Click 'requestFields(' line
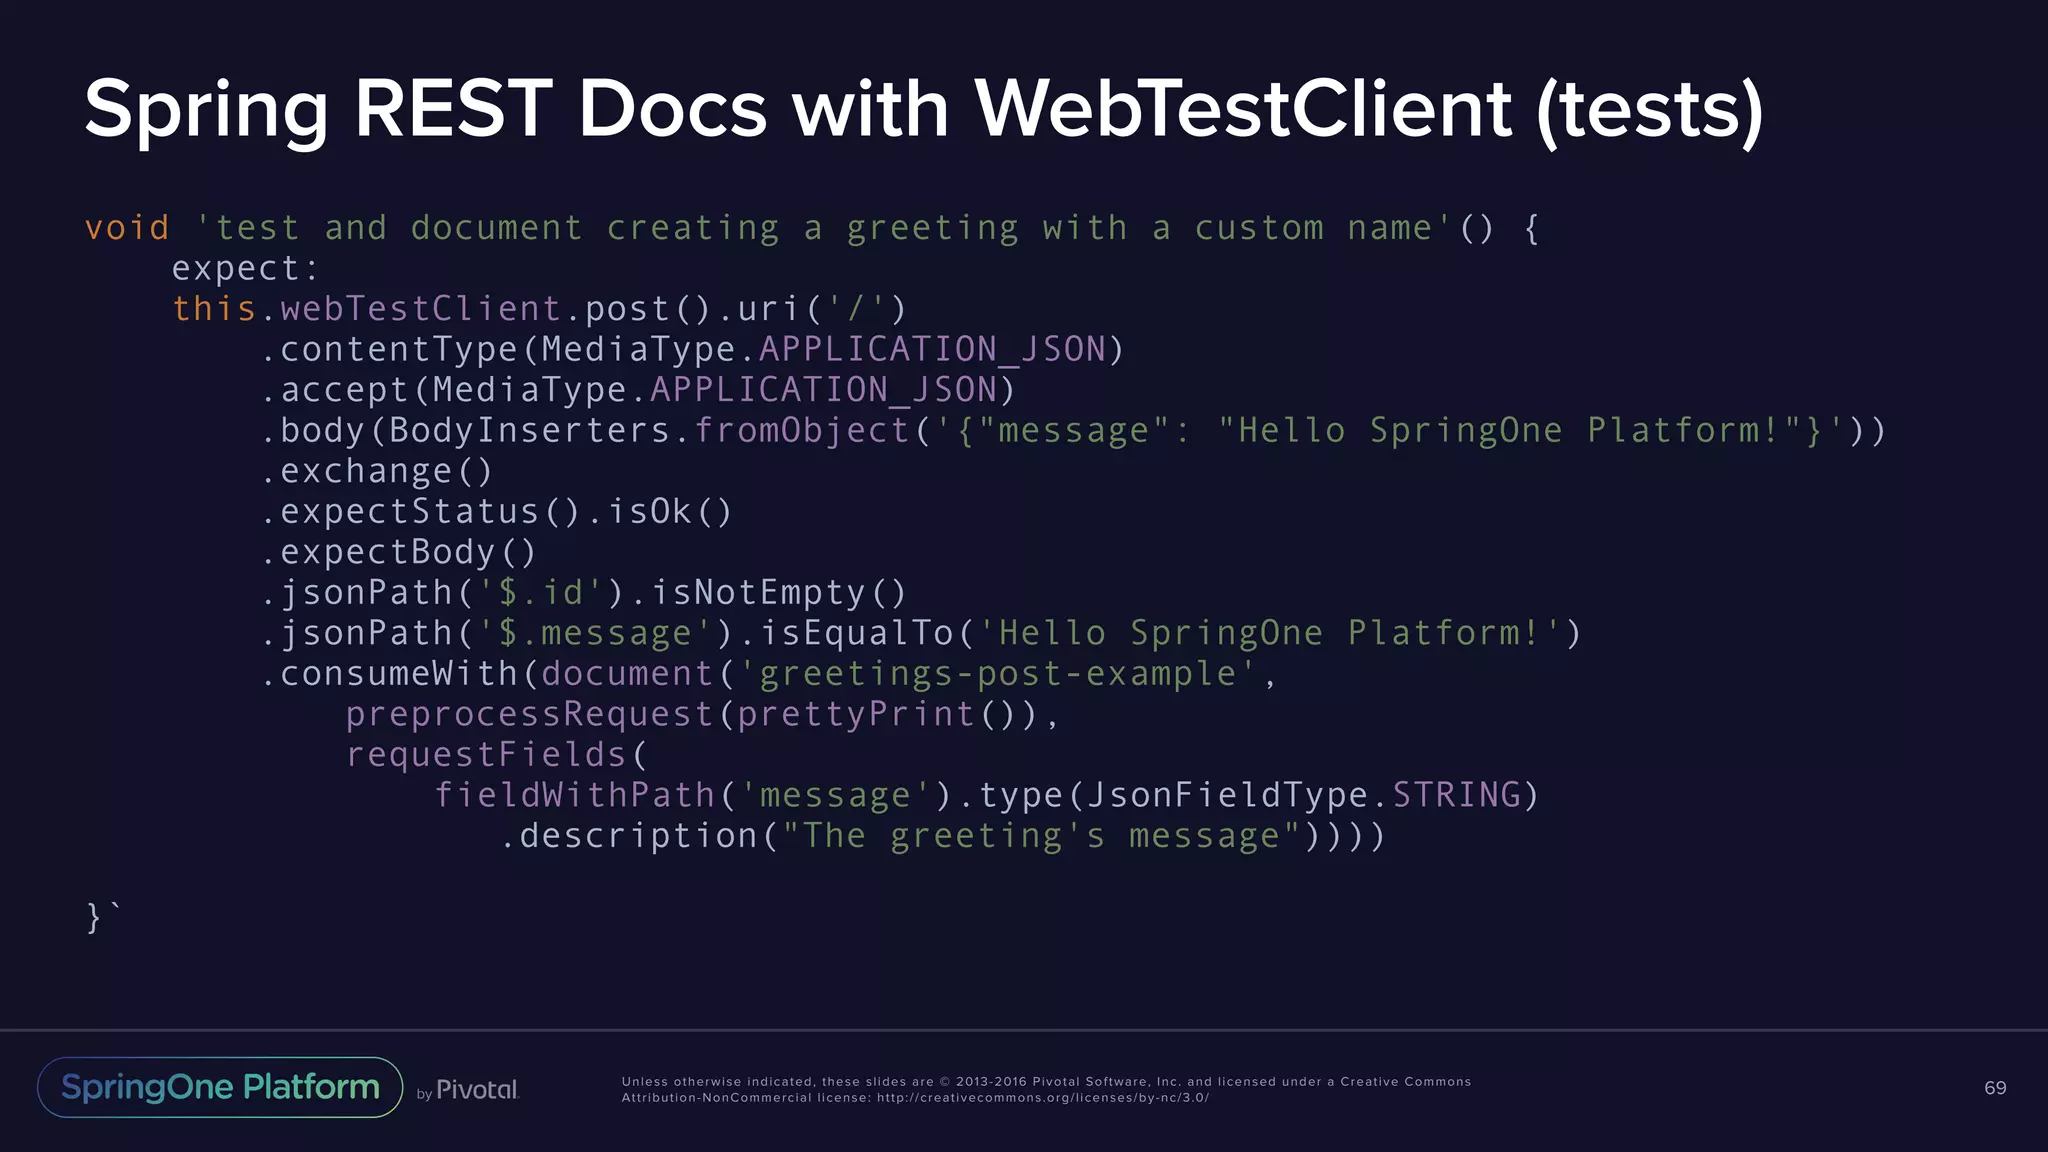 coord(497,755)
